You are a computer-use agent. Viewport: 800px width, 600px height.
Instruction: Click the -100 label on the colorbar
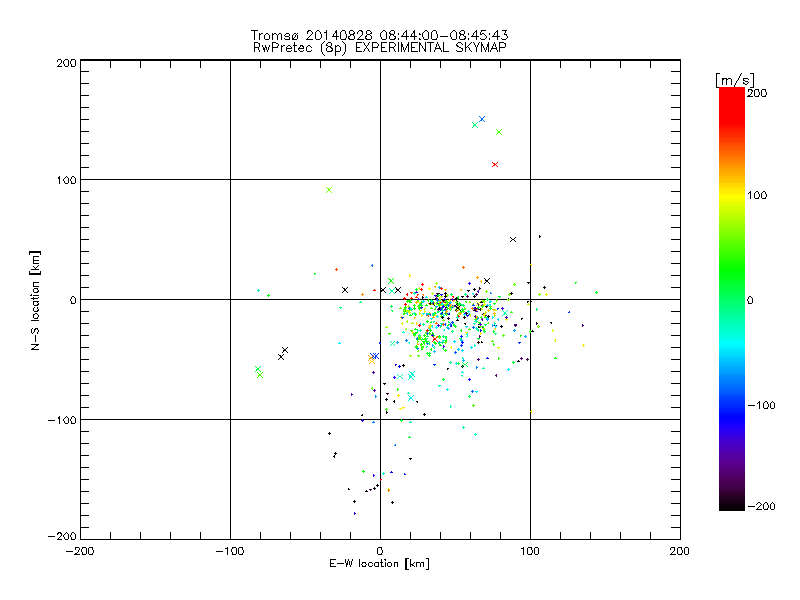pyautogui.click(x=761, y=405)
